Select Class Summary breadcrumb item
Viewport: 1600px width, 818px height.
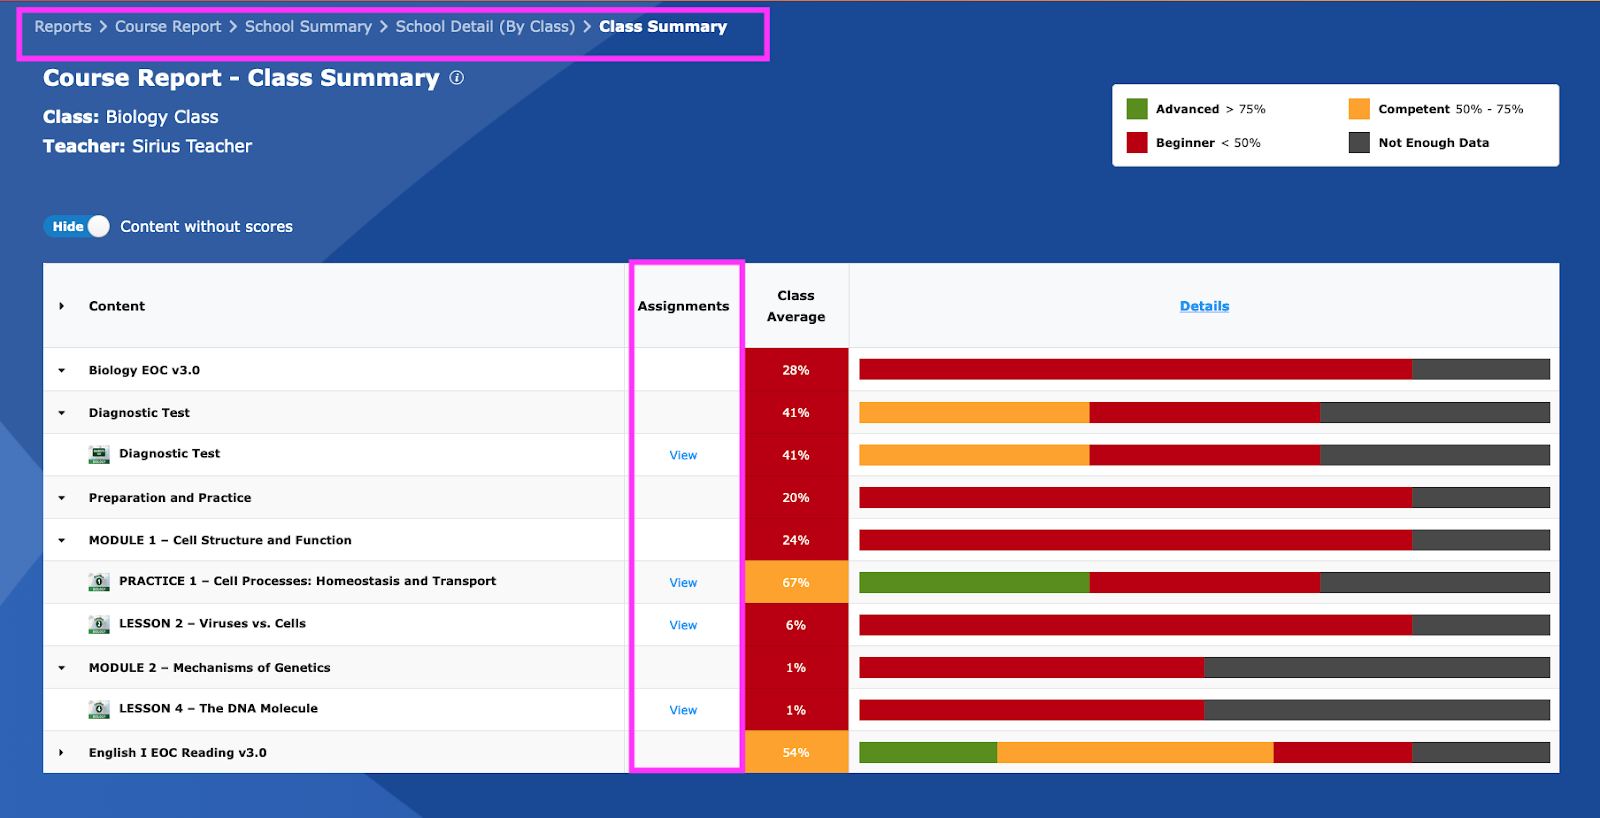click(x=663, y=27)
